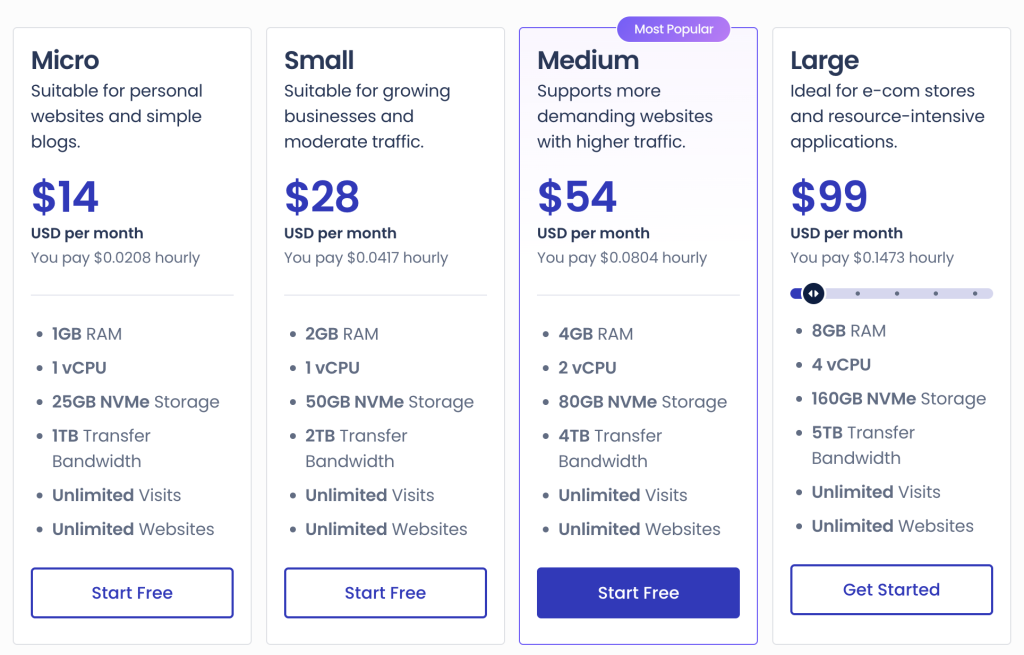The width and height of the screenshot is (1024, 655).
Task: Click Start Free for the Micro plan
Action: pos(131,592)
